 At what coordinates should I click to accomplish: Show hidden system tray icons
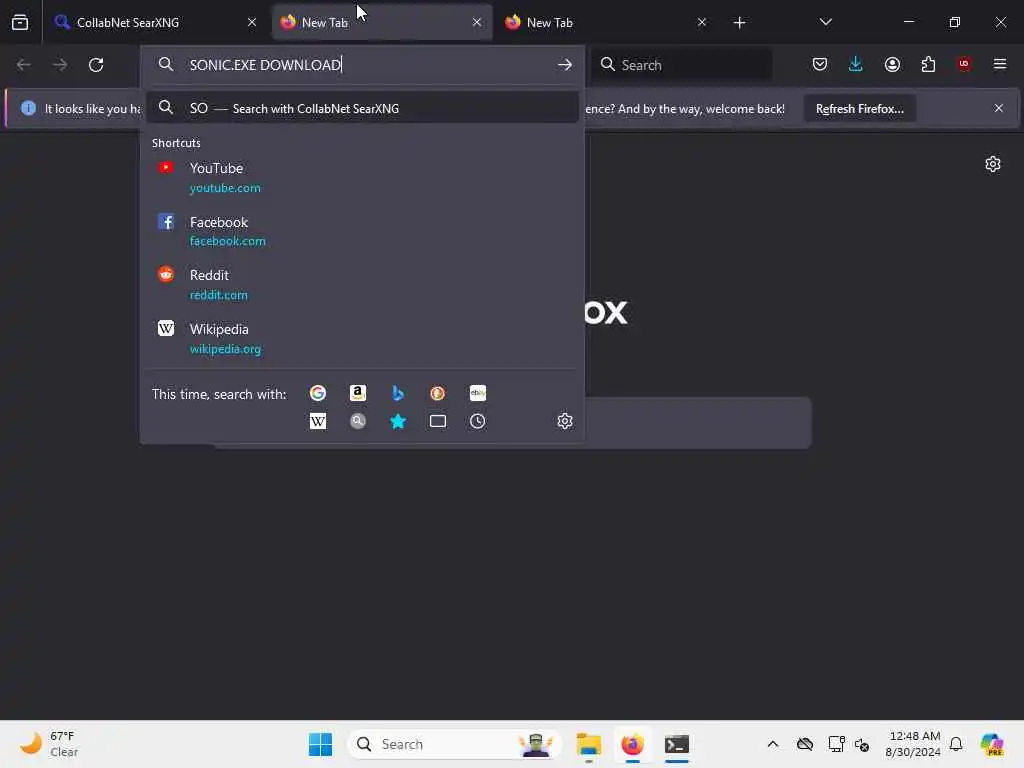[x=773, y=744]
